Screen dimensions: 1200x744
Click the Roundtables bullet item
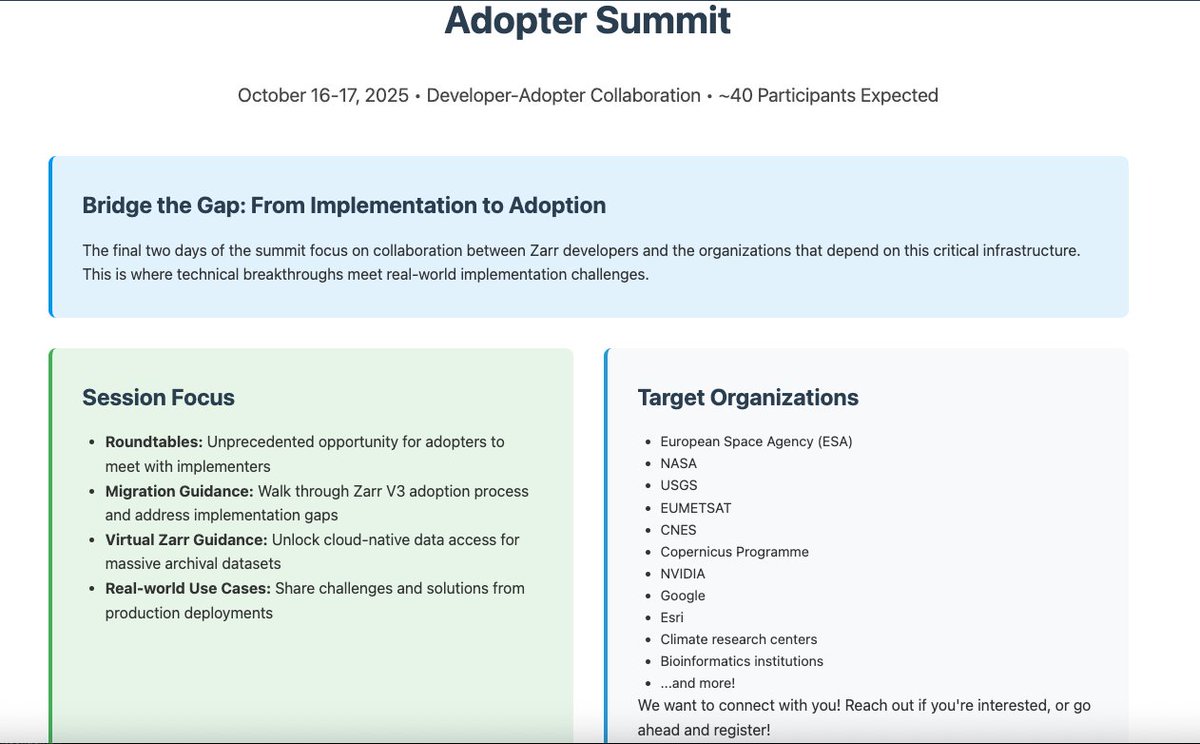click(305, 454)
